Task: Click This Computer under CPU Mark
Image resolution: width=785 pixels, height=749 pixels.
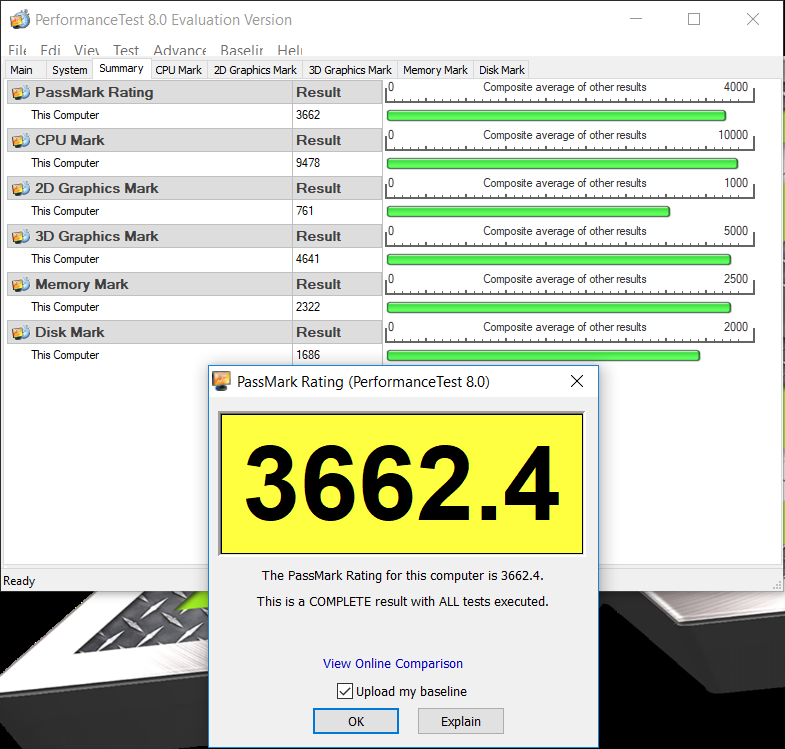Action: (65, 163)
